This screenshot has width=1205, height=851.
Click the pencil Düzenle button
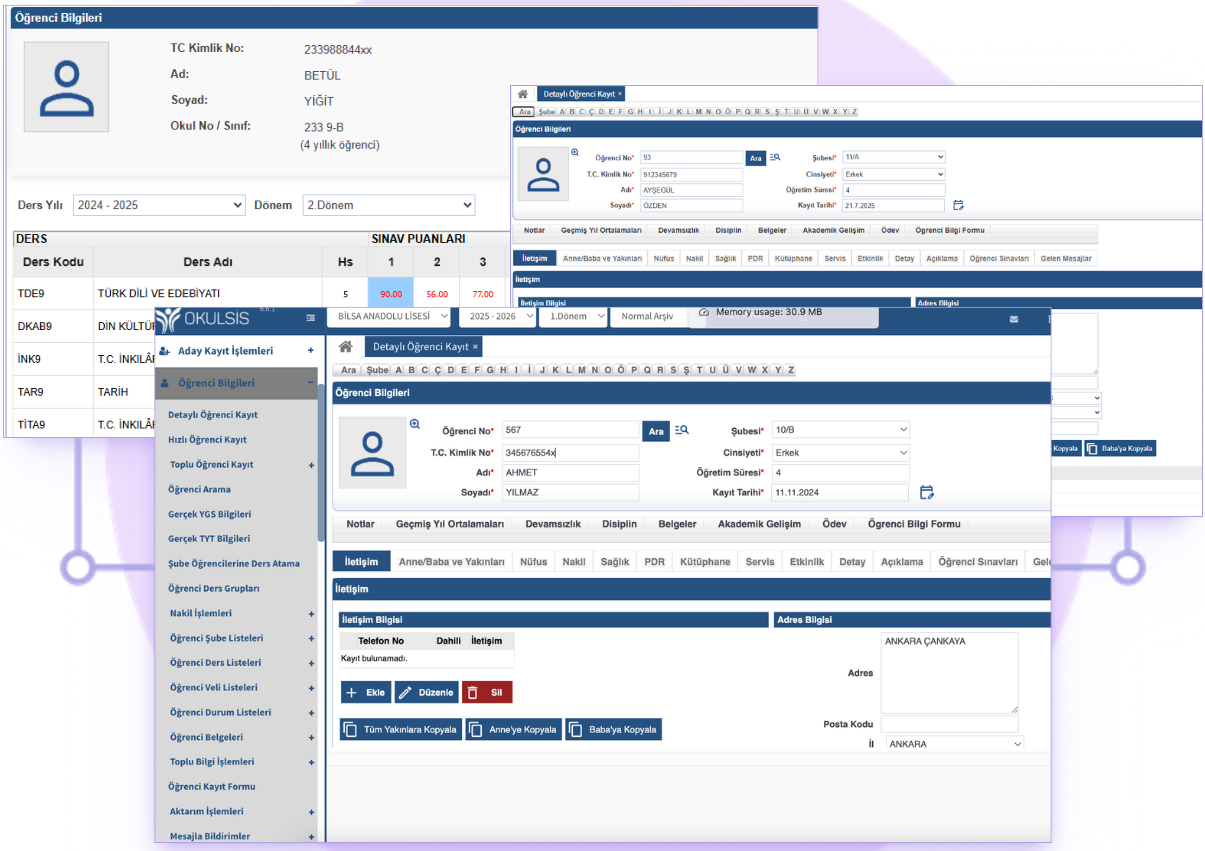(425, 692)
